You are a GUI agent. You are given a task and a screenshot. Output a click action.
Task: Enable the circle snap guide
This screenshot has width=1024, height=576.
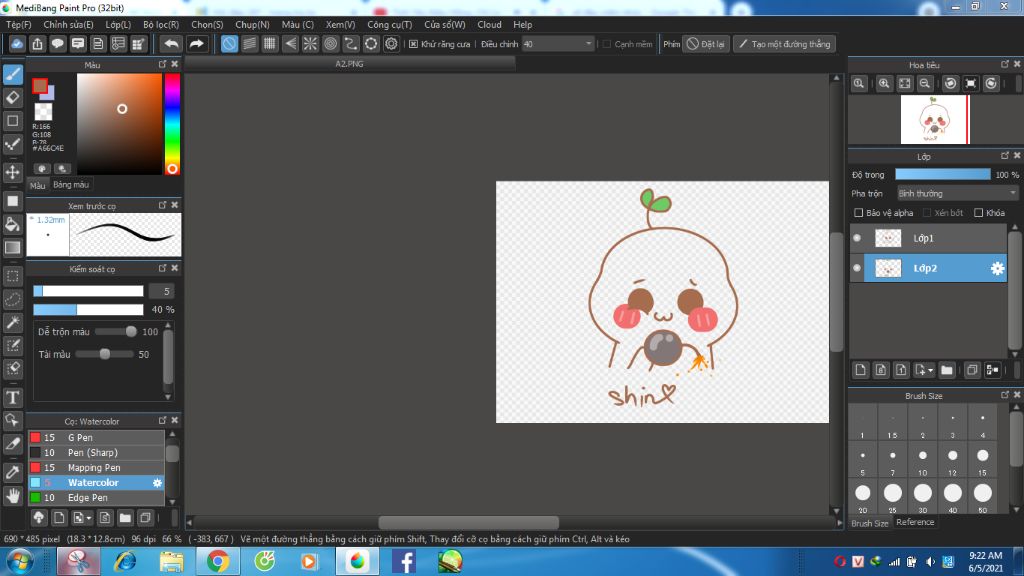point(330,44)
